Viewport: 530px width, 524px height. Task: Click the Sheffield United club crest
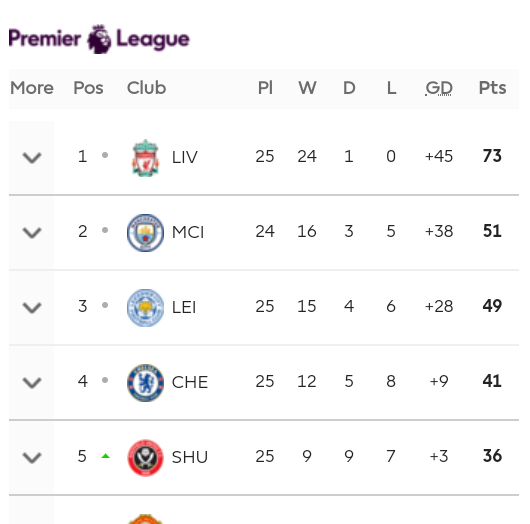point(145,458)
